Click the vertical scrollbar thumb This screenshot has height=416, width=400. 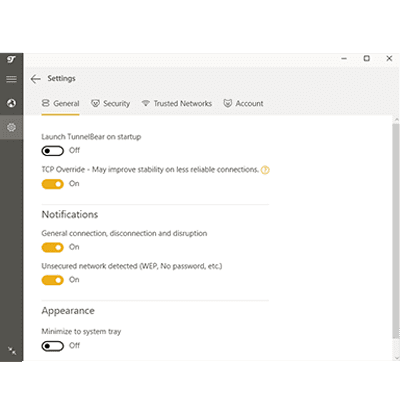[396, 231]
